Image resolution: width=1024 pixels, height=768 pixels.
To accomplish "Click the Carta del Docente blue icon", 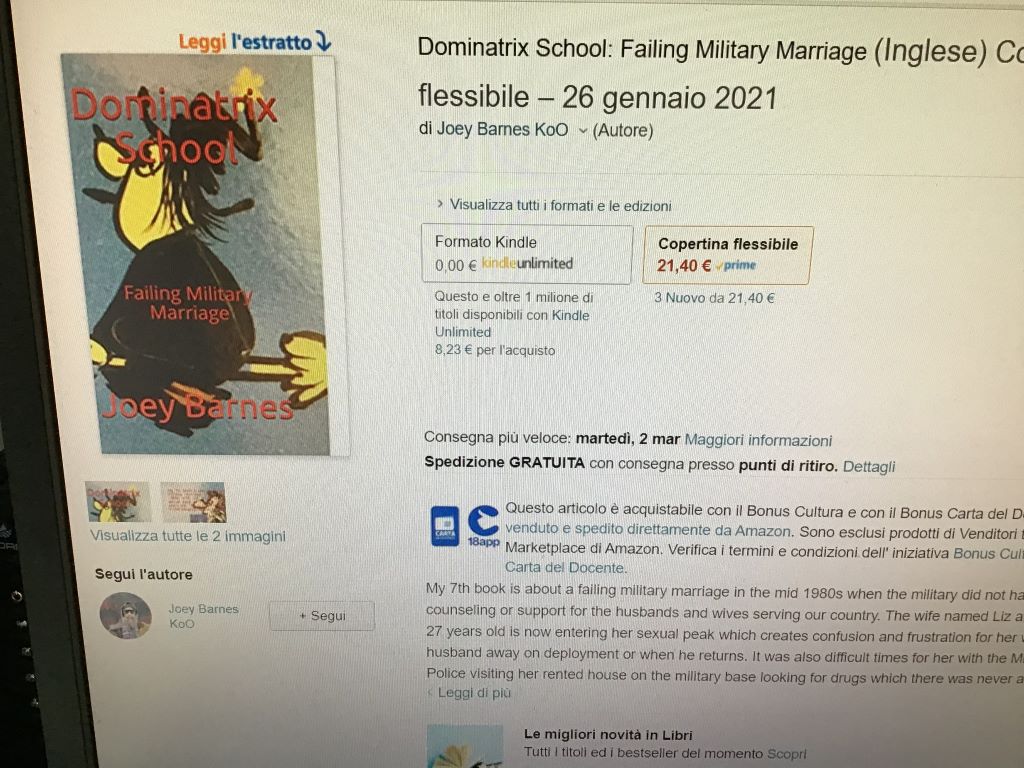I will coord(445,526).
